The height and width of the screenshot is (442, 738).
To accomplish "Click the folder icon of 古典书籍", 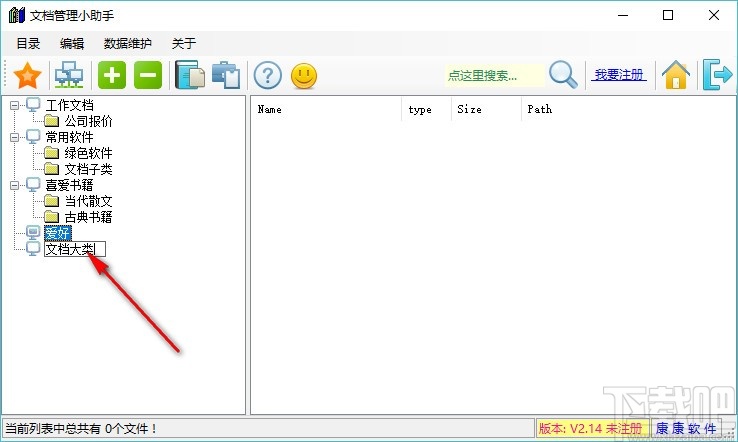I will pos(51,217).
